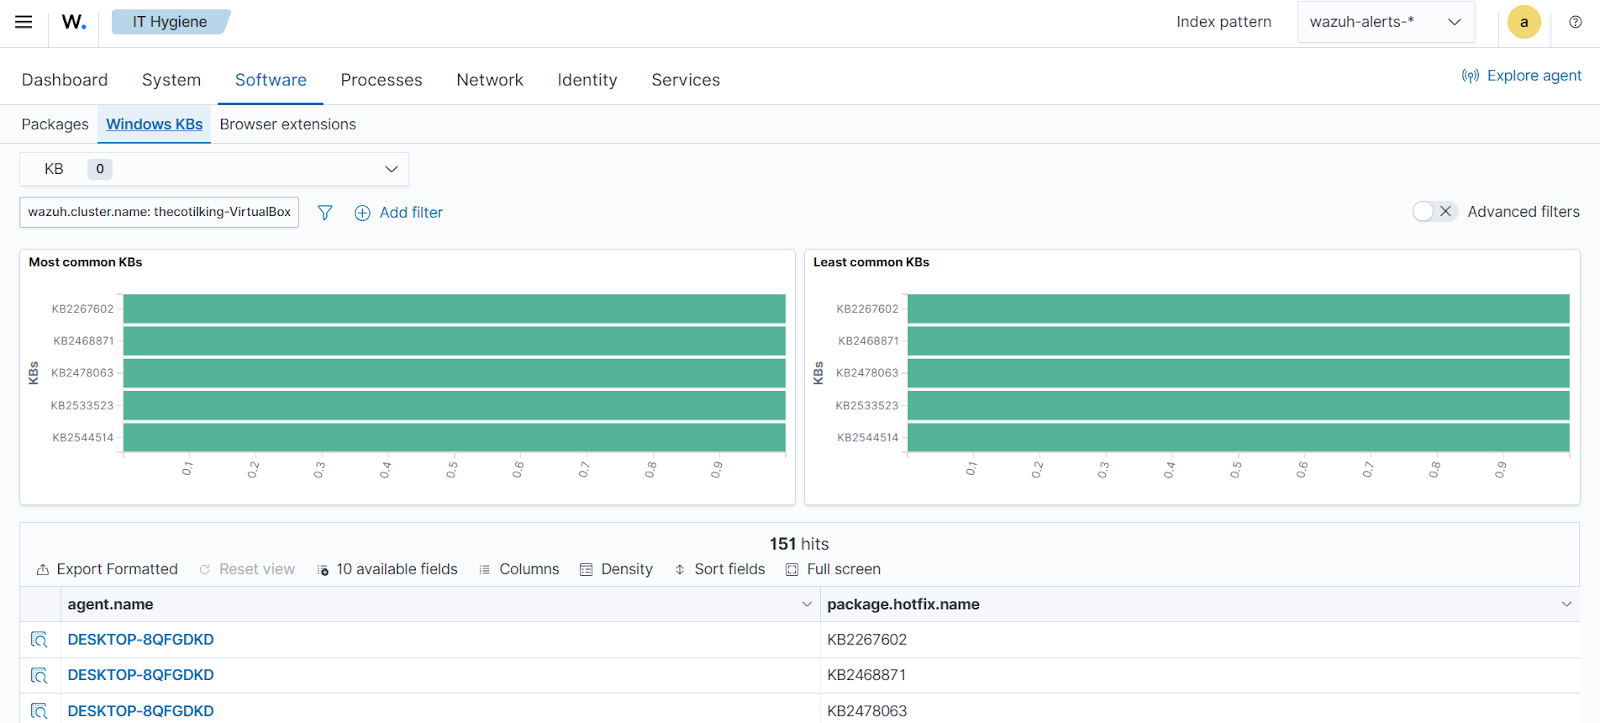This screenshot has height=723, width=1600.
Task: Open the hamburger navigation menu
Action: [x=23, y=22]
